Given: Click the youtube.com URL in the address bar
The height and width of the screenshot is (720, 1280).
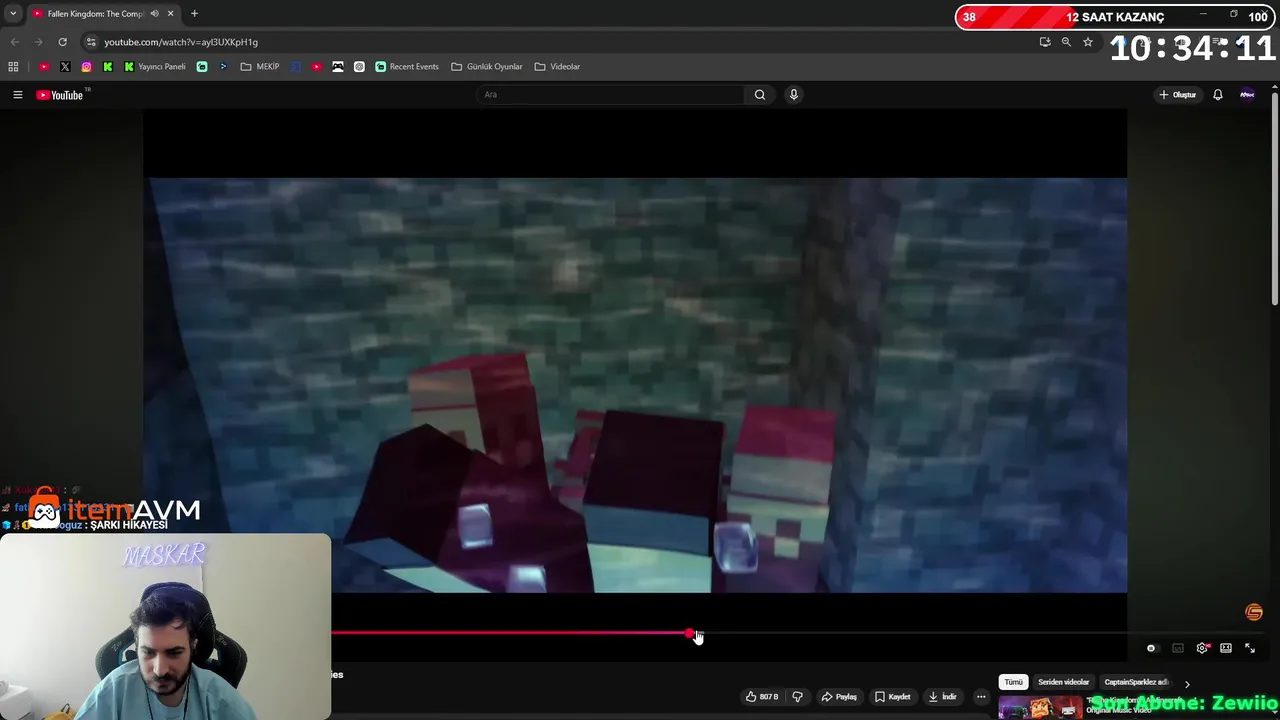Looking at the screenshot, I should pos(181,42).
